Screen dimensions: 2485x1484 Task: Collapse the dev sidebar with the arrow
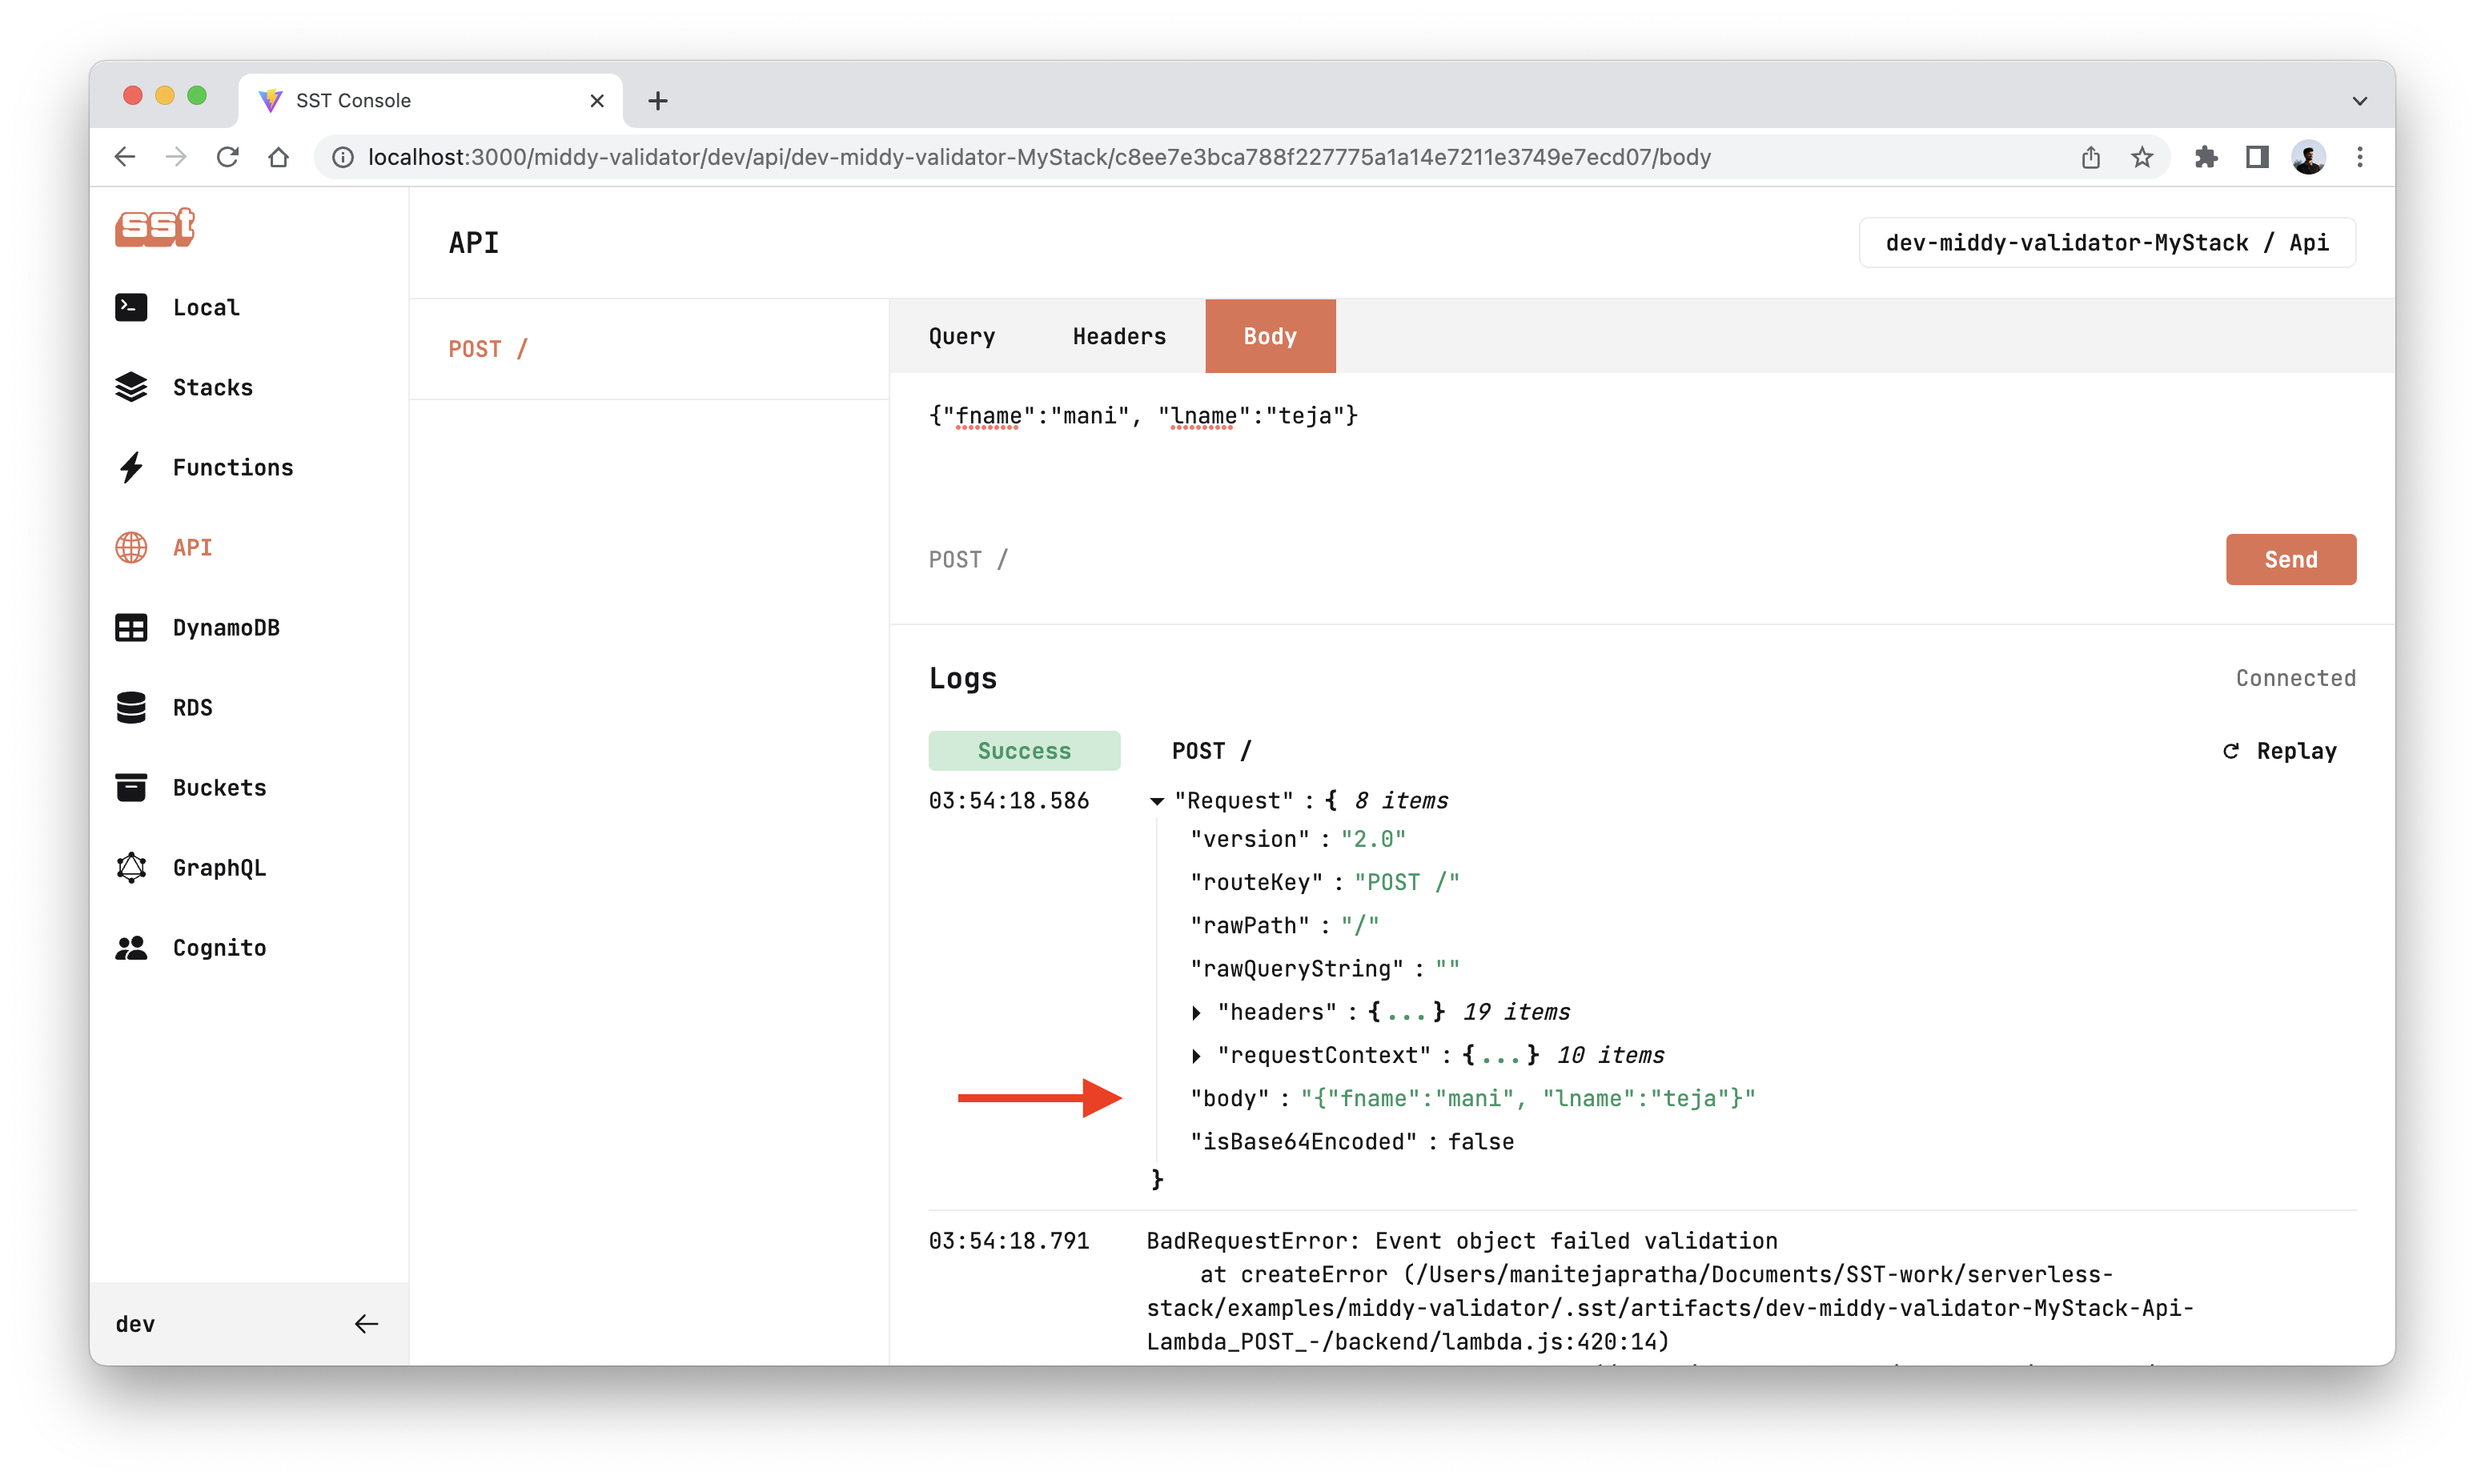[x=366, y=1322]
